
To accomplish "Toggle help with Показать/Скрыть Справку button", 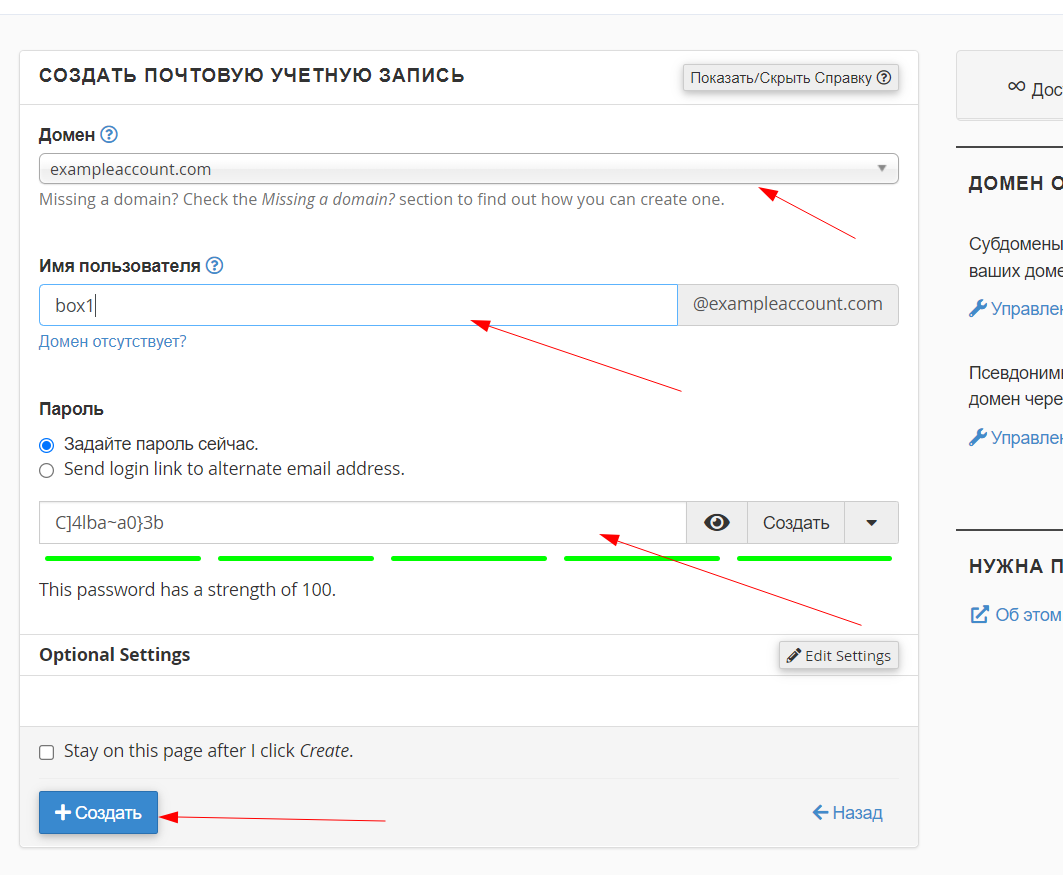I will 790,78.
